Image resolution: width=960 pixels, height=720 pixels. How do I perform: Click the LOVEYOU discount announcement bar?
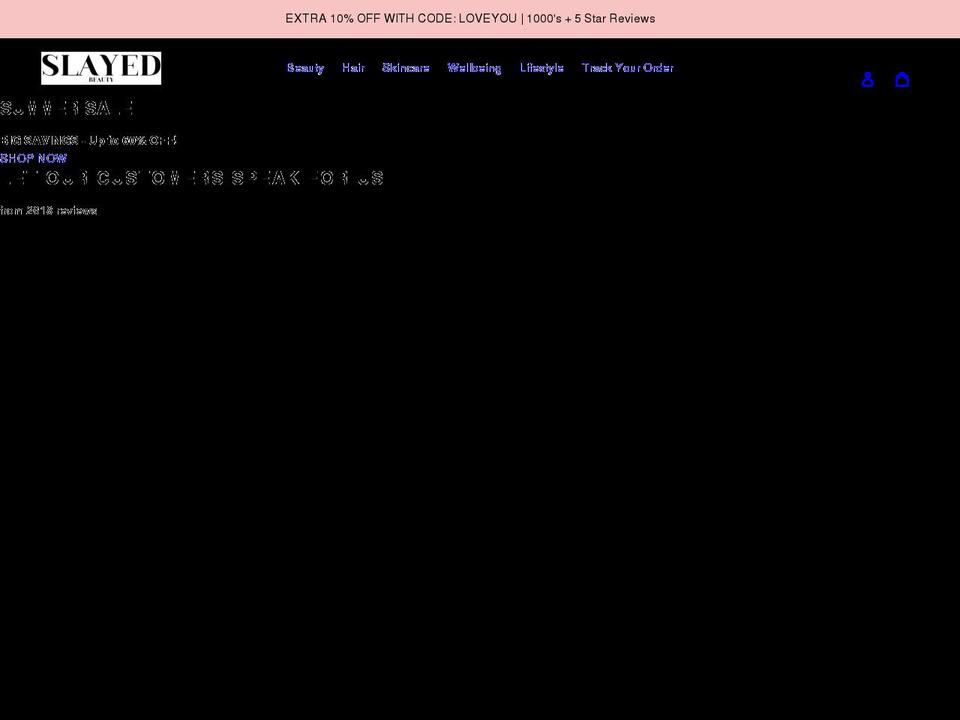[470, 18]
